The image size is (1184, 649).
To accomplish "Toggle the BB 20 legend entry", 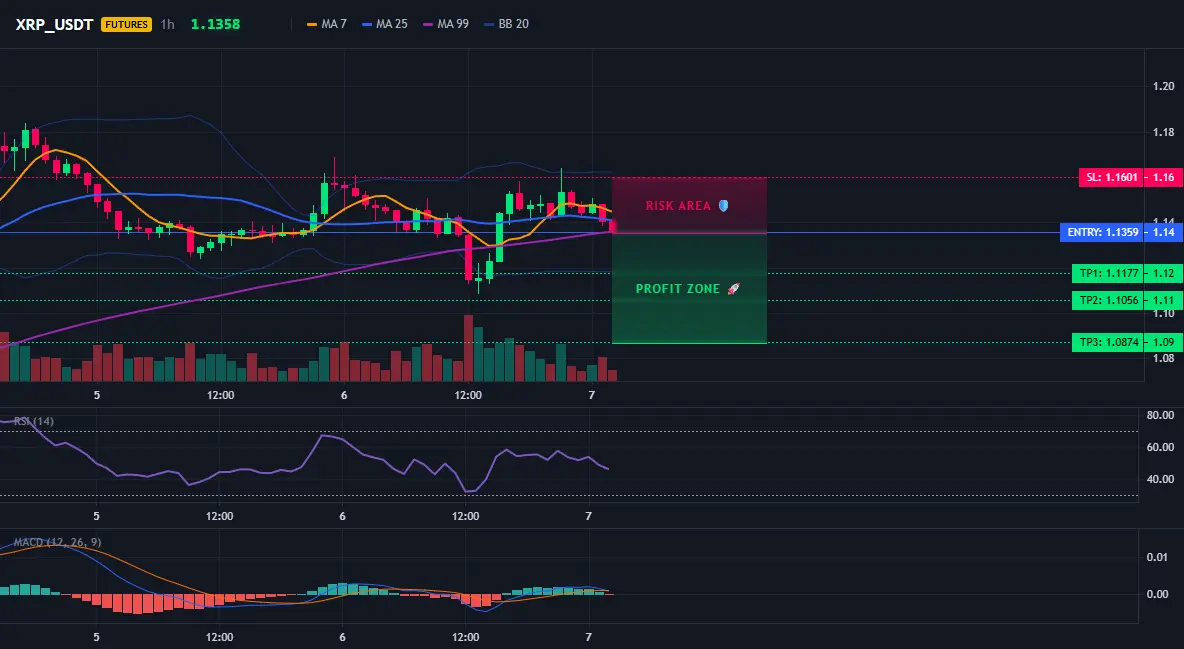I will 506,24.
